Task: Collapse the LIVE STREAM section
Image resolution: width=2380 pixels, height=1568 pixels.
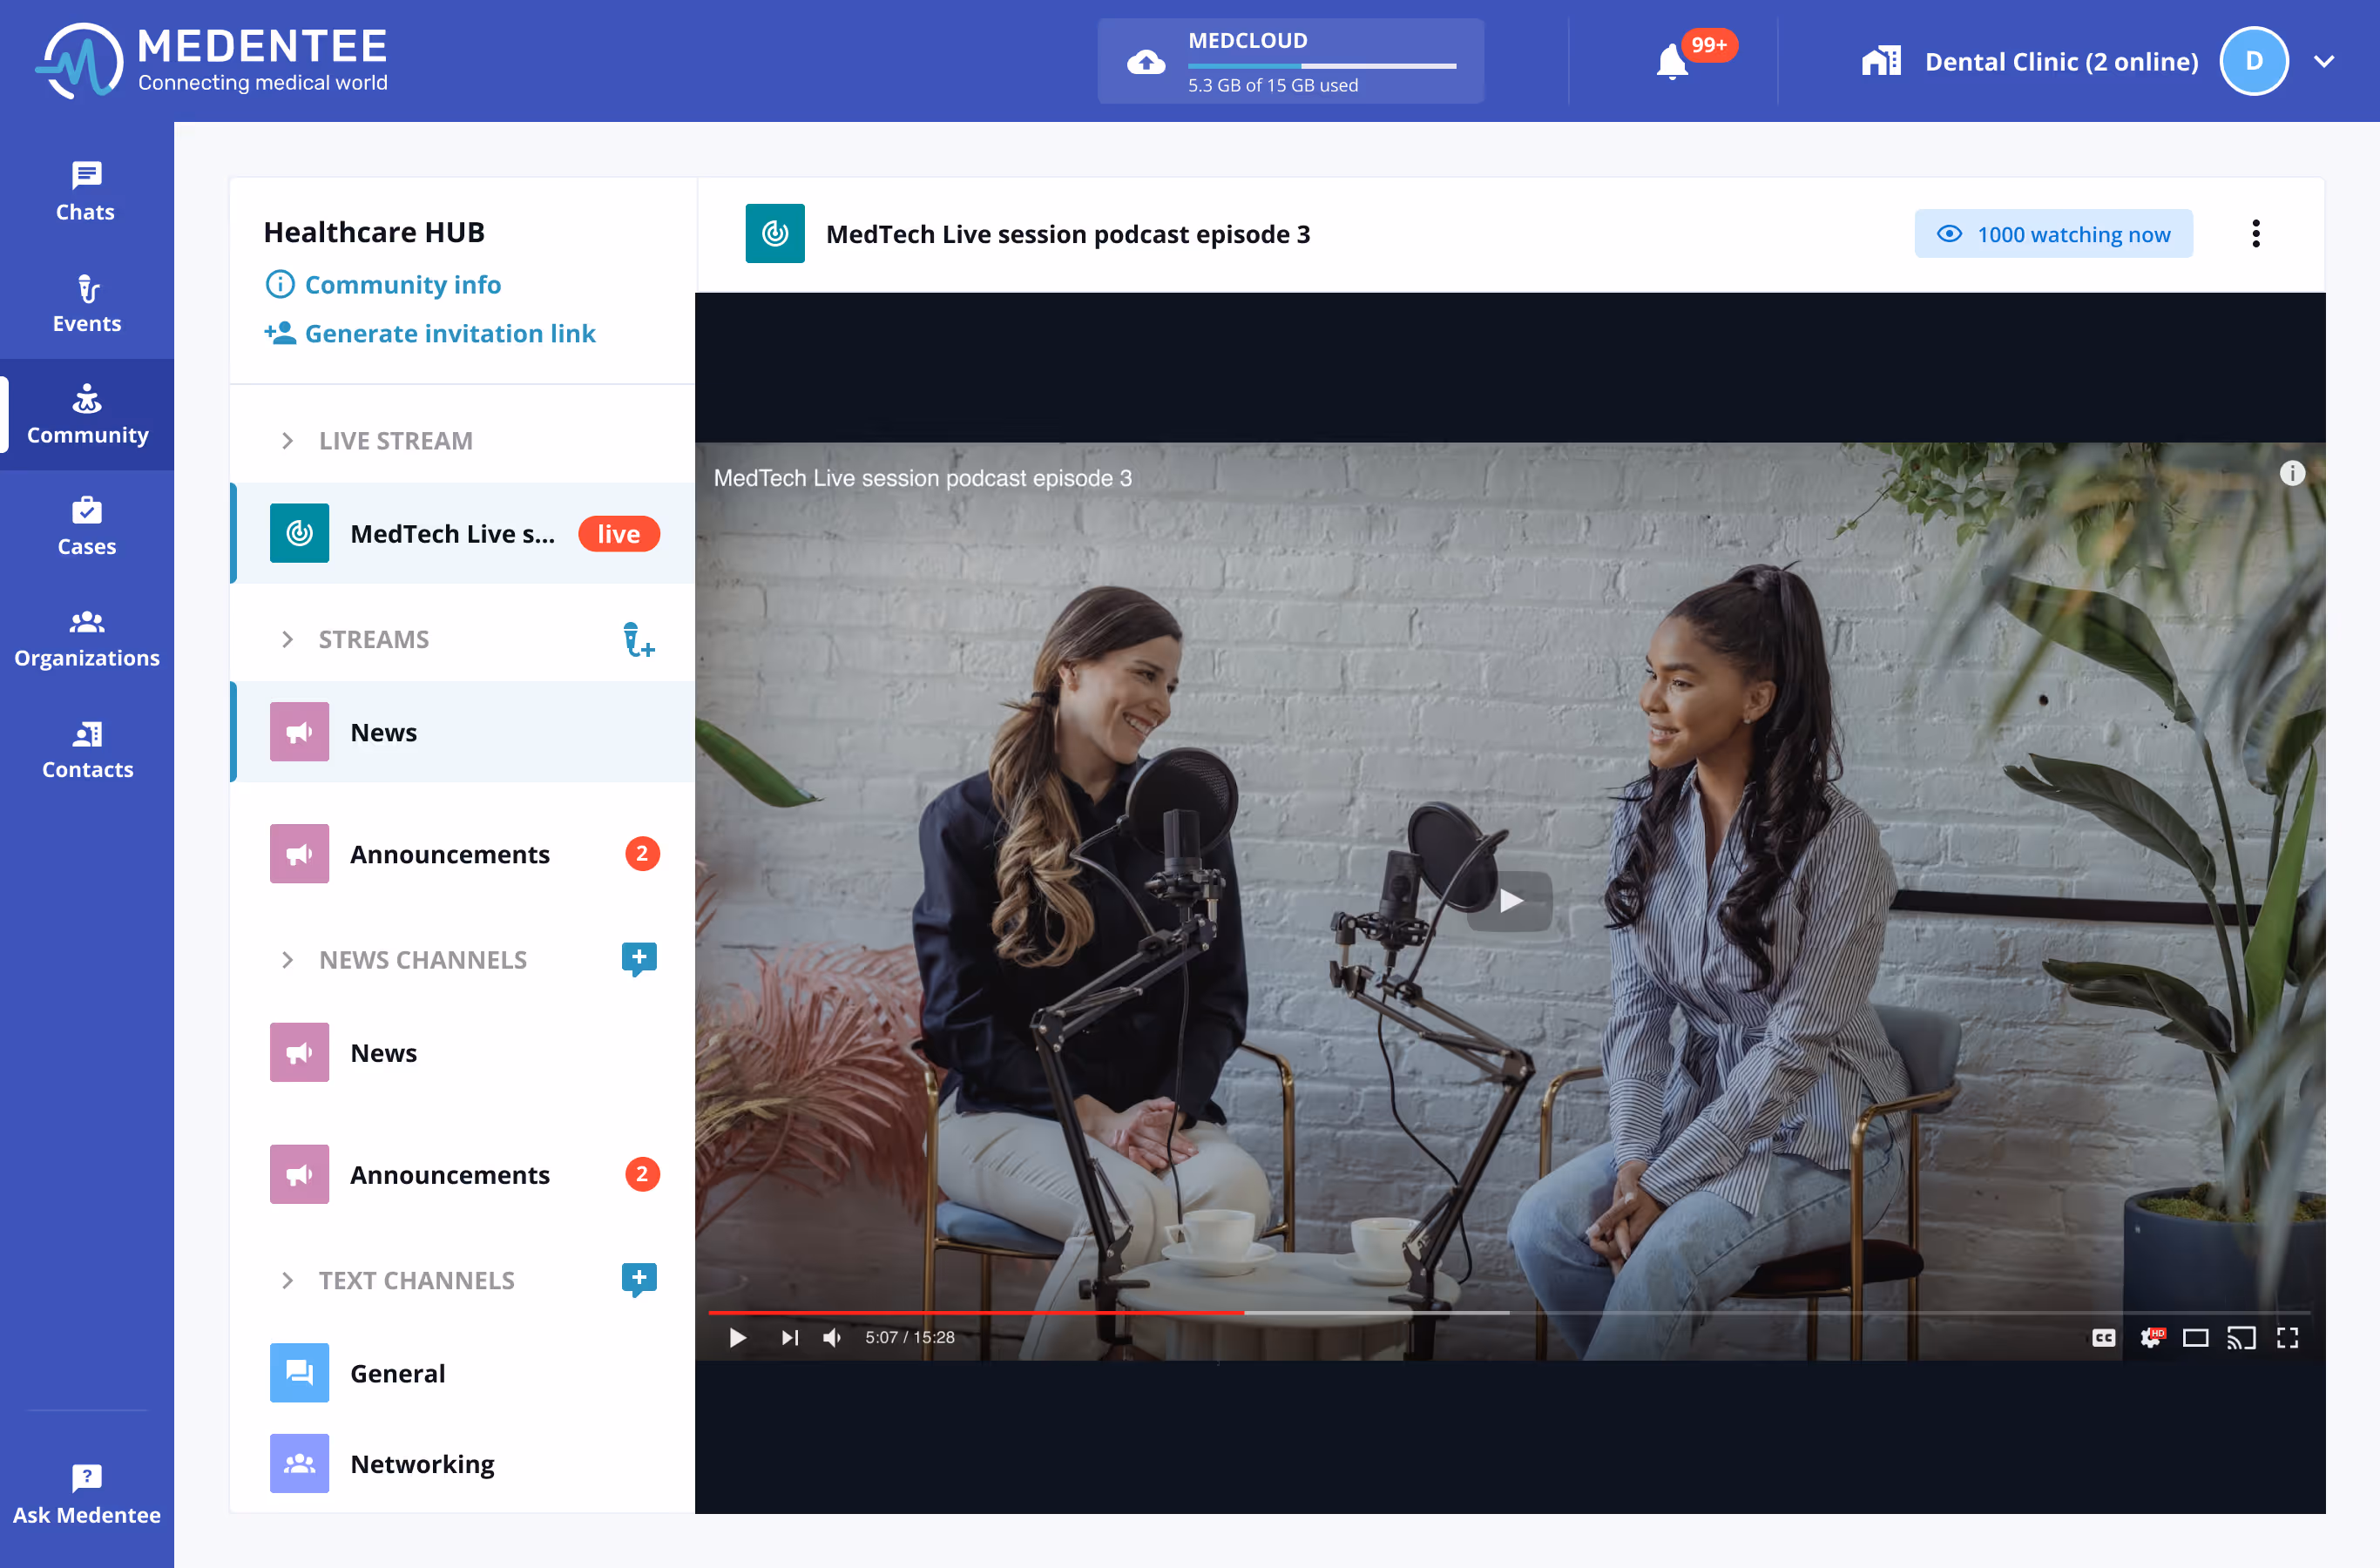Action: pos(288,441)
